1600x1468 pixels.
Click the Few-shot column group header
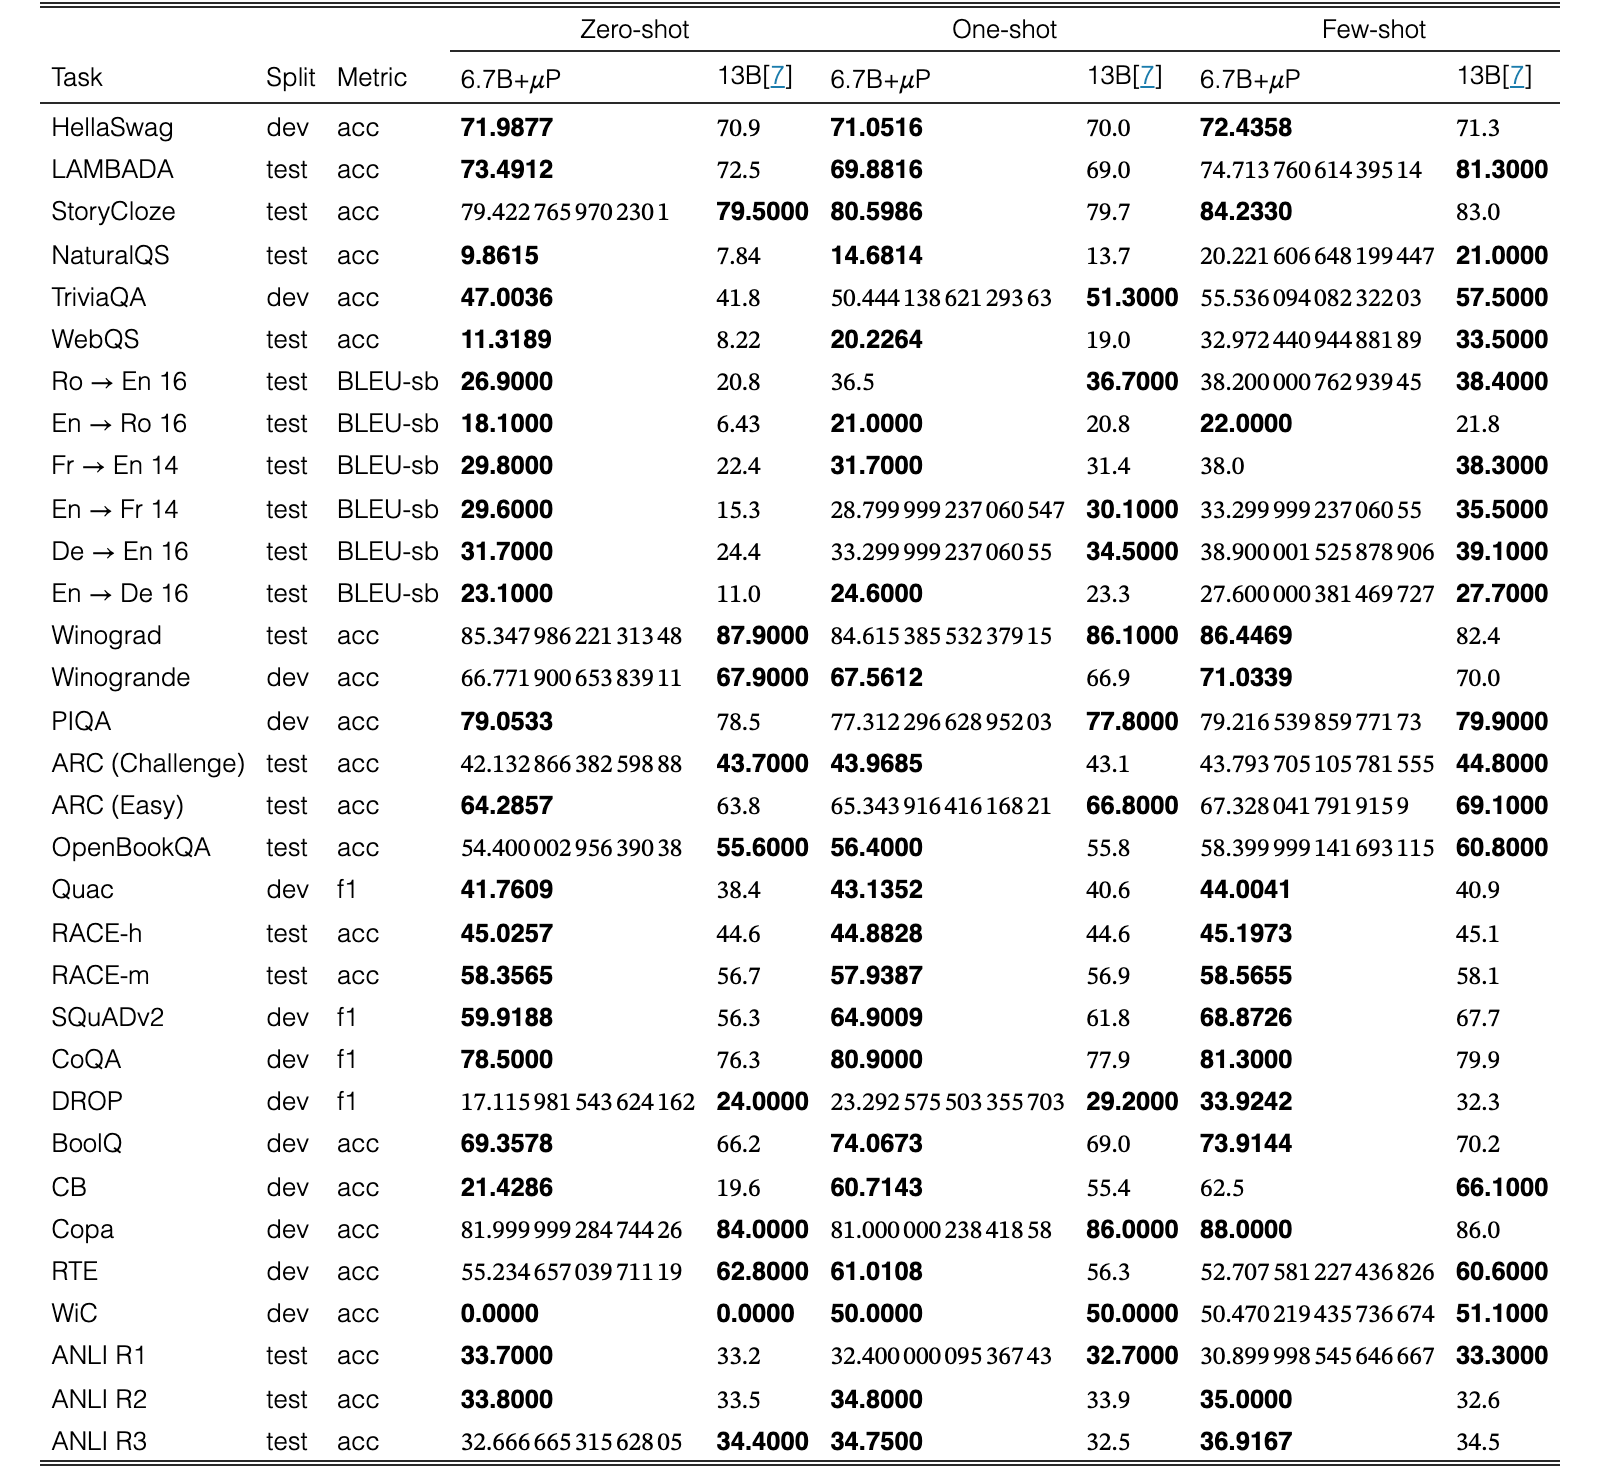[x=1374, y=29]
